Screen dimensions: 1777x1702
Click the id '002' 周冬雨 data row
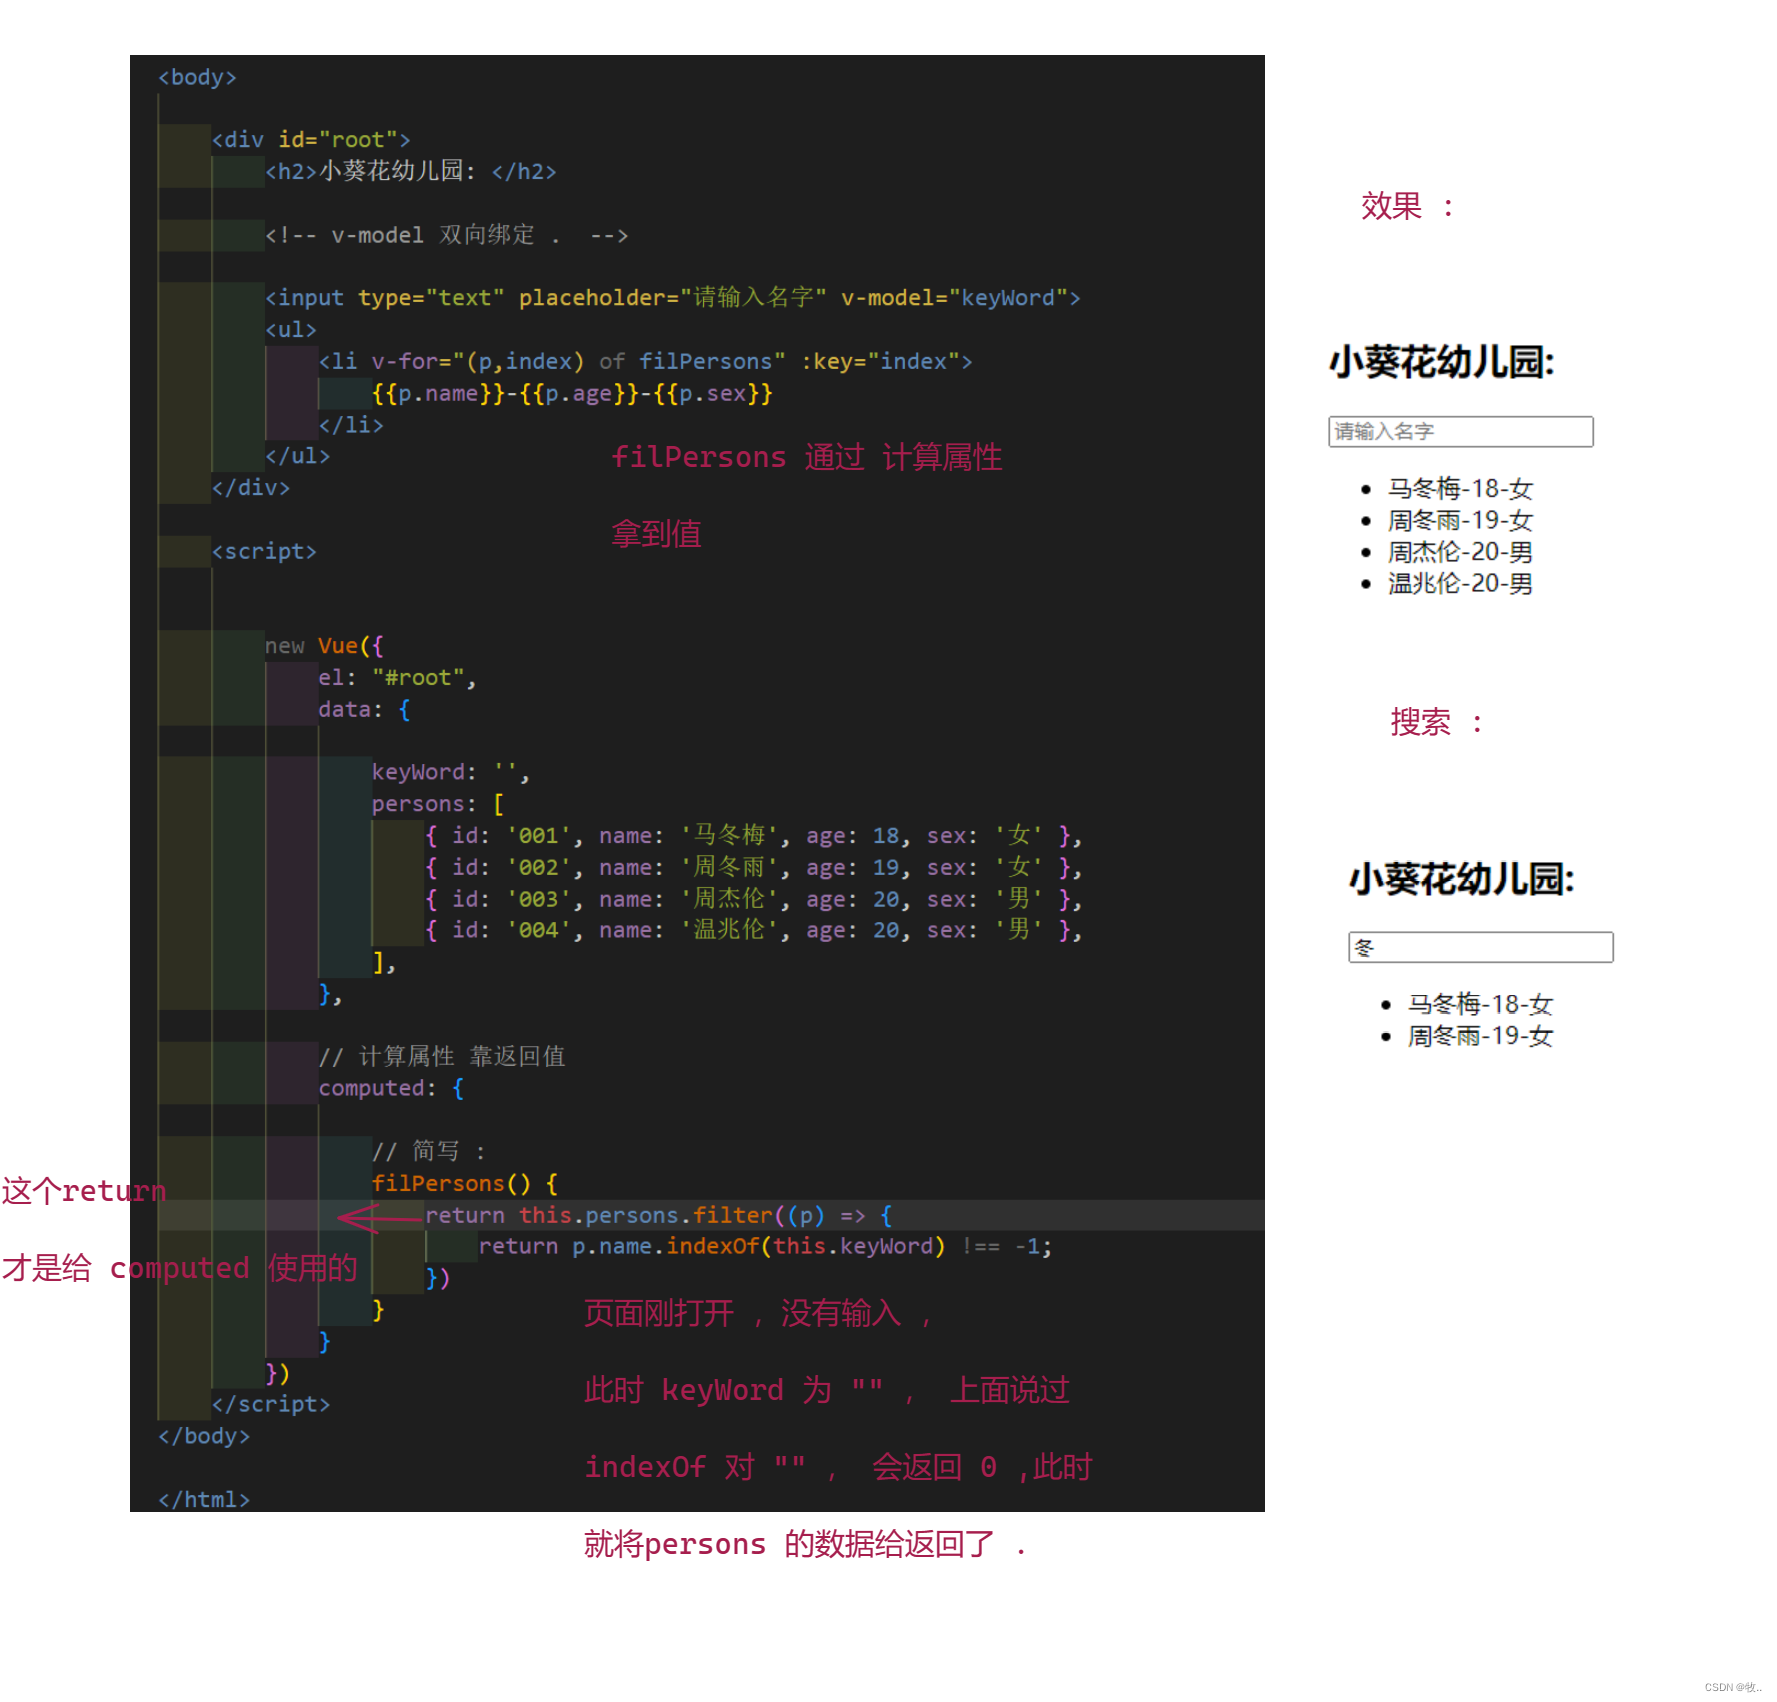pyautogui.click(x=754, y=868)
